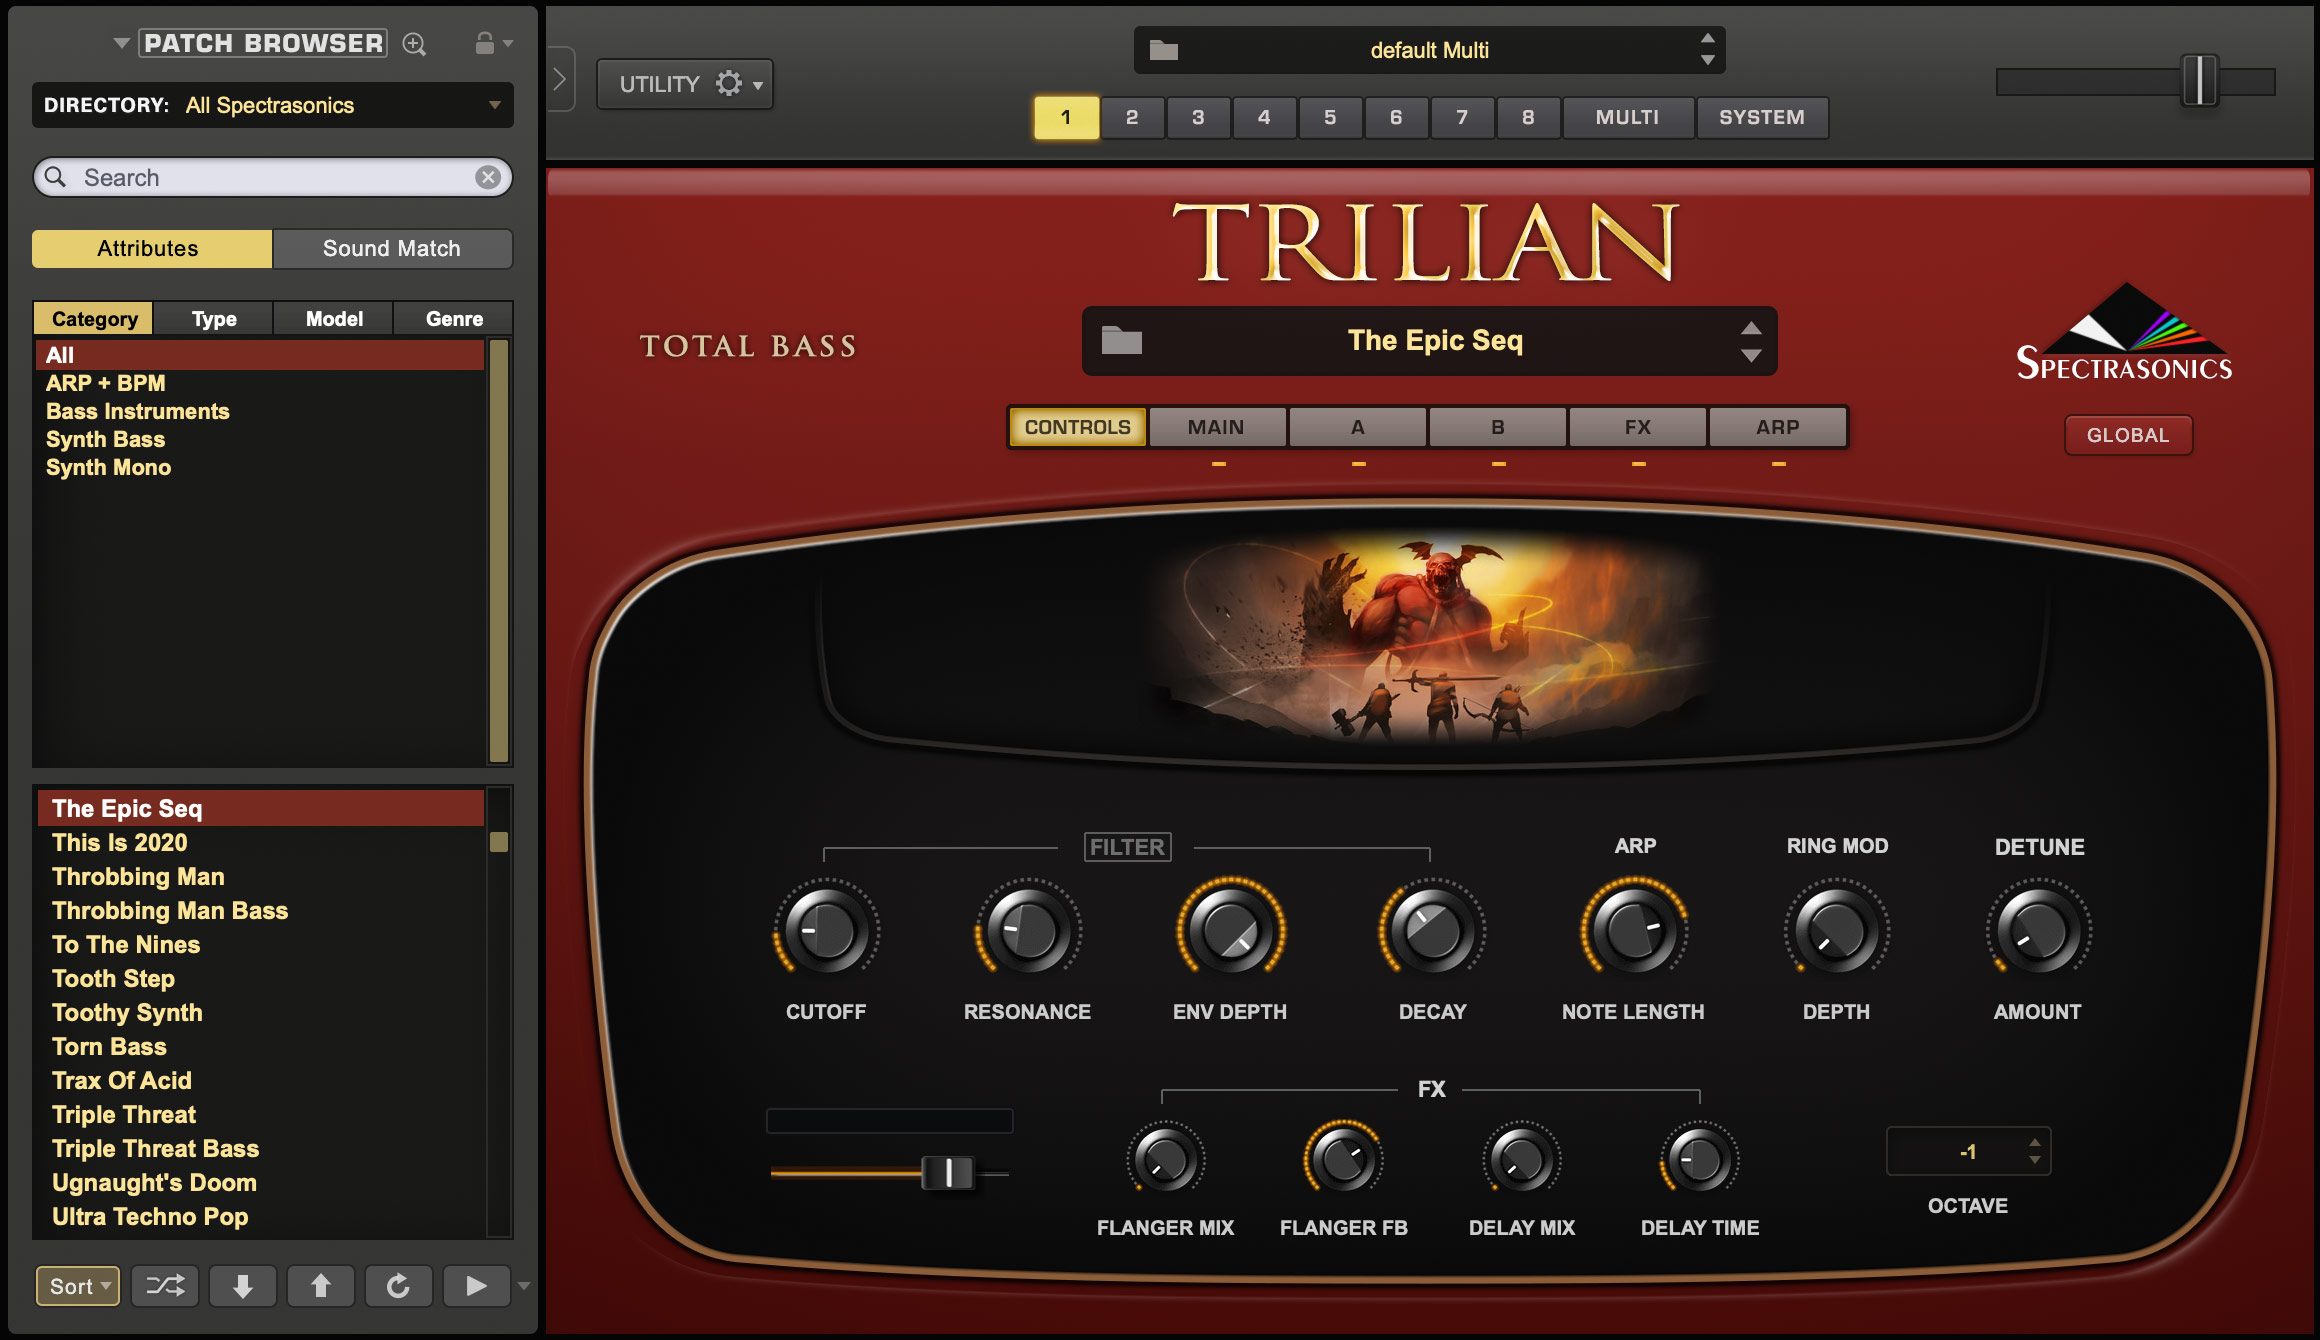Switch to the FX tab

[x=1637, y=427]
